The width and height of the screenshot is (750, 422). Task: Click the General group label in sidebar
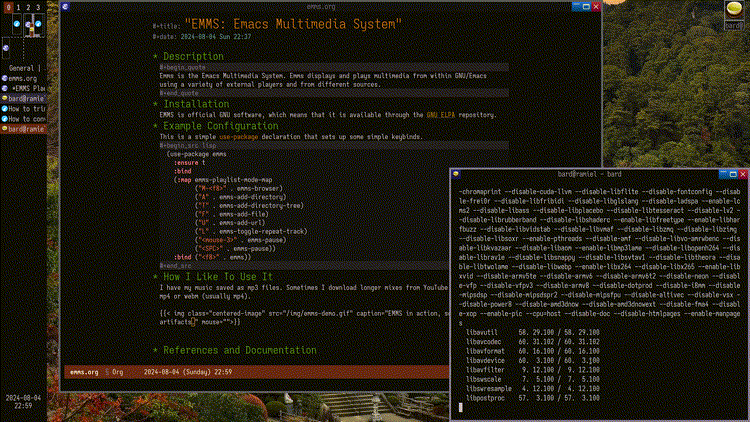click(x=22, y=68)
